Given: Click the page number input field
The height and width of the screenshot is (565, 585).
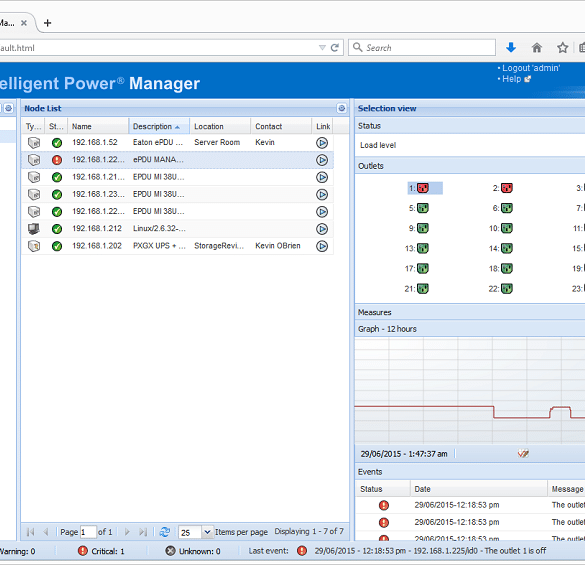Looking at the screenshot, I should pos(88,532).
